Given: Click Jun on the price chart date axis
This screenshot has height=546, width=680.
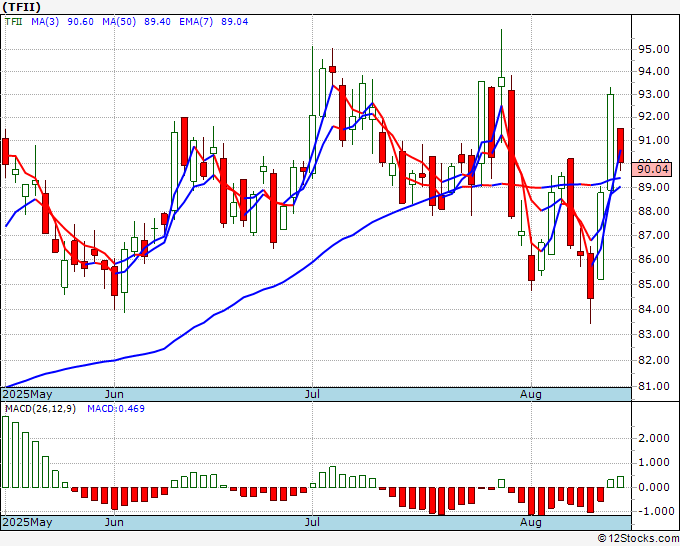Looking at the screenshot, I should point(114,394).
